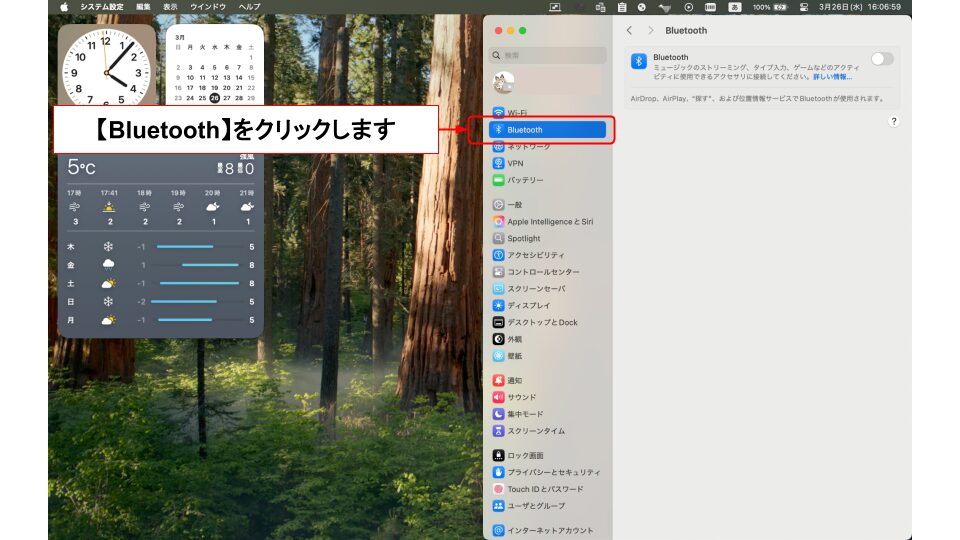
Task: Open the 編集 menu
Action: [x=144, y=7]
